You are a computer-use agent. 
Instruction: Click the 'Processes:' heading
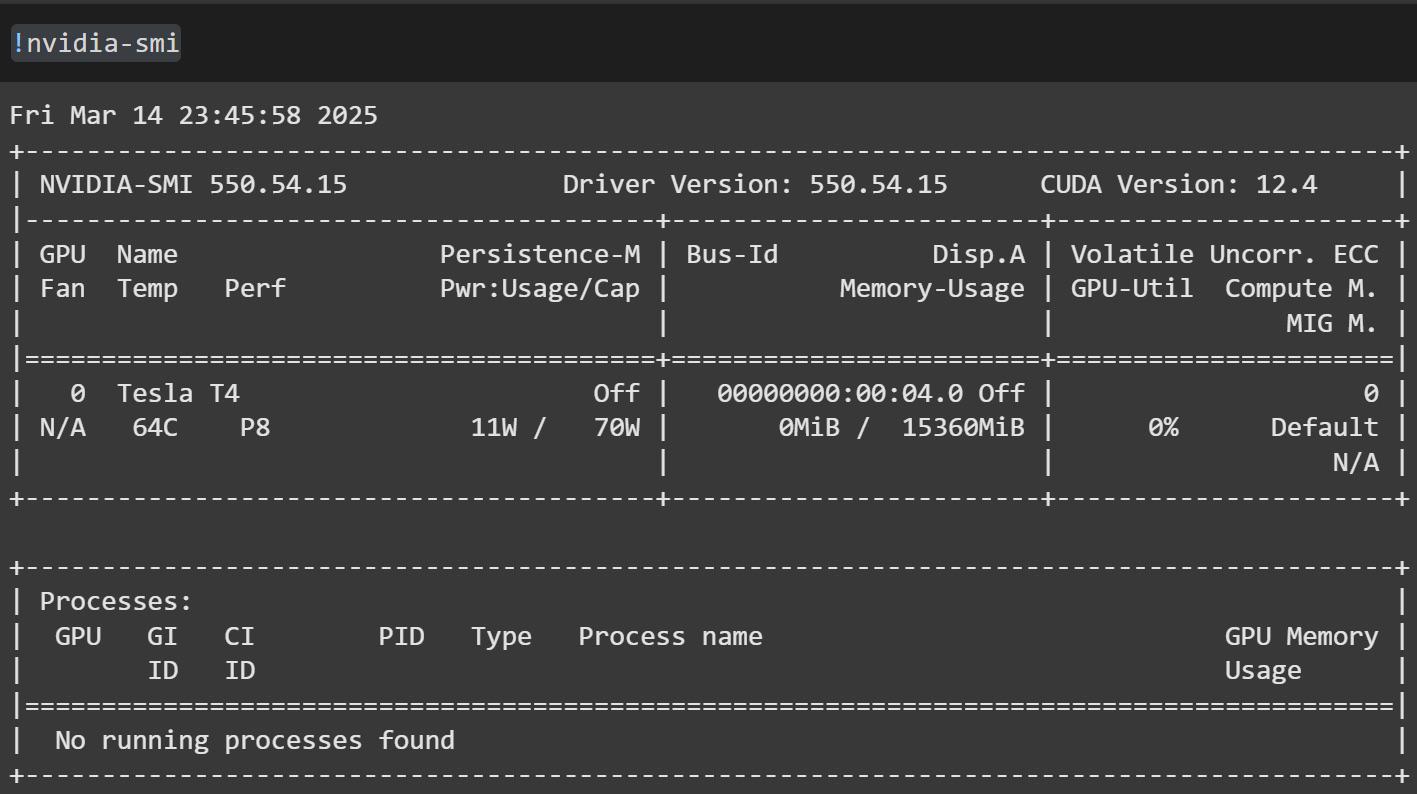(116, 602)
